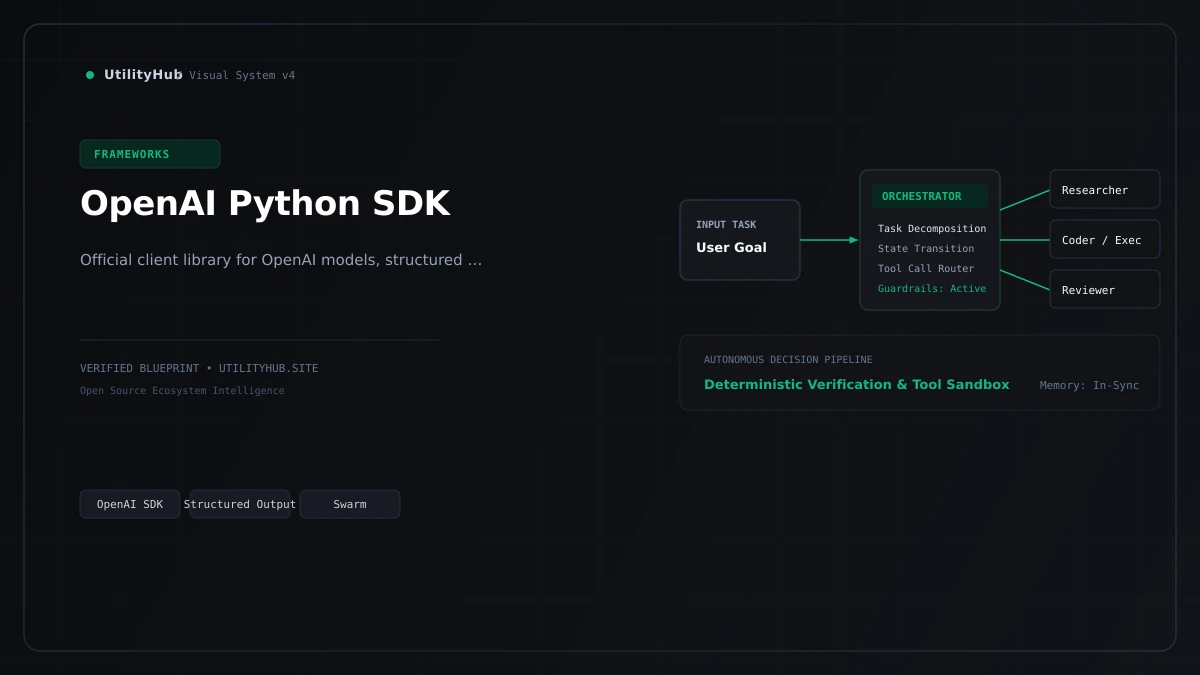Screen dimensions: 1200x675
Task: Click the 'Official client library' description text
Action: 281,260
